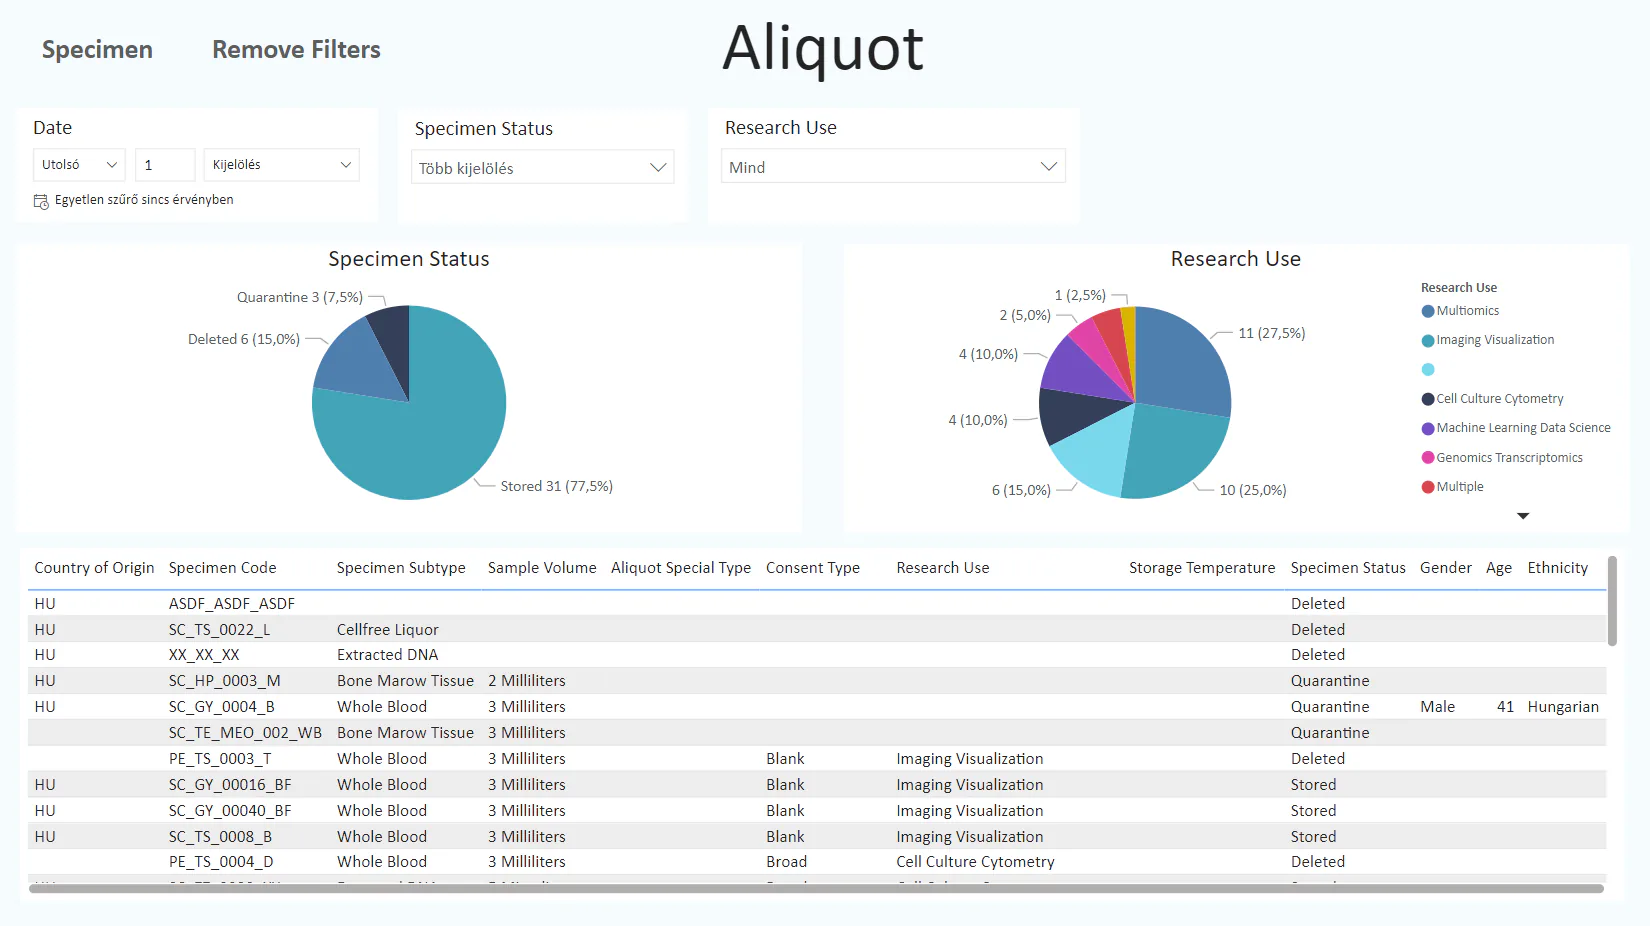
Task: Expand the Research Use Mind dropdown
Action: (893, 167)
